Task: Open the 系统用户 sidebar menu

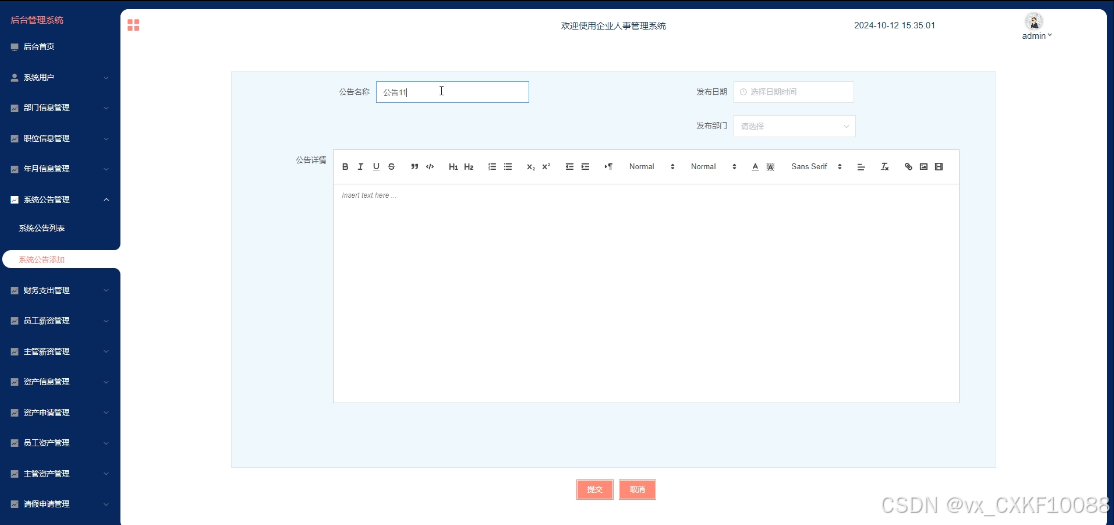Action: pos(60,77)
